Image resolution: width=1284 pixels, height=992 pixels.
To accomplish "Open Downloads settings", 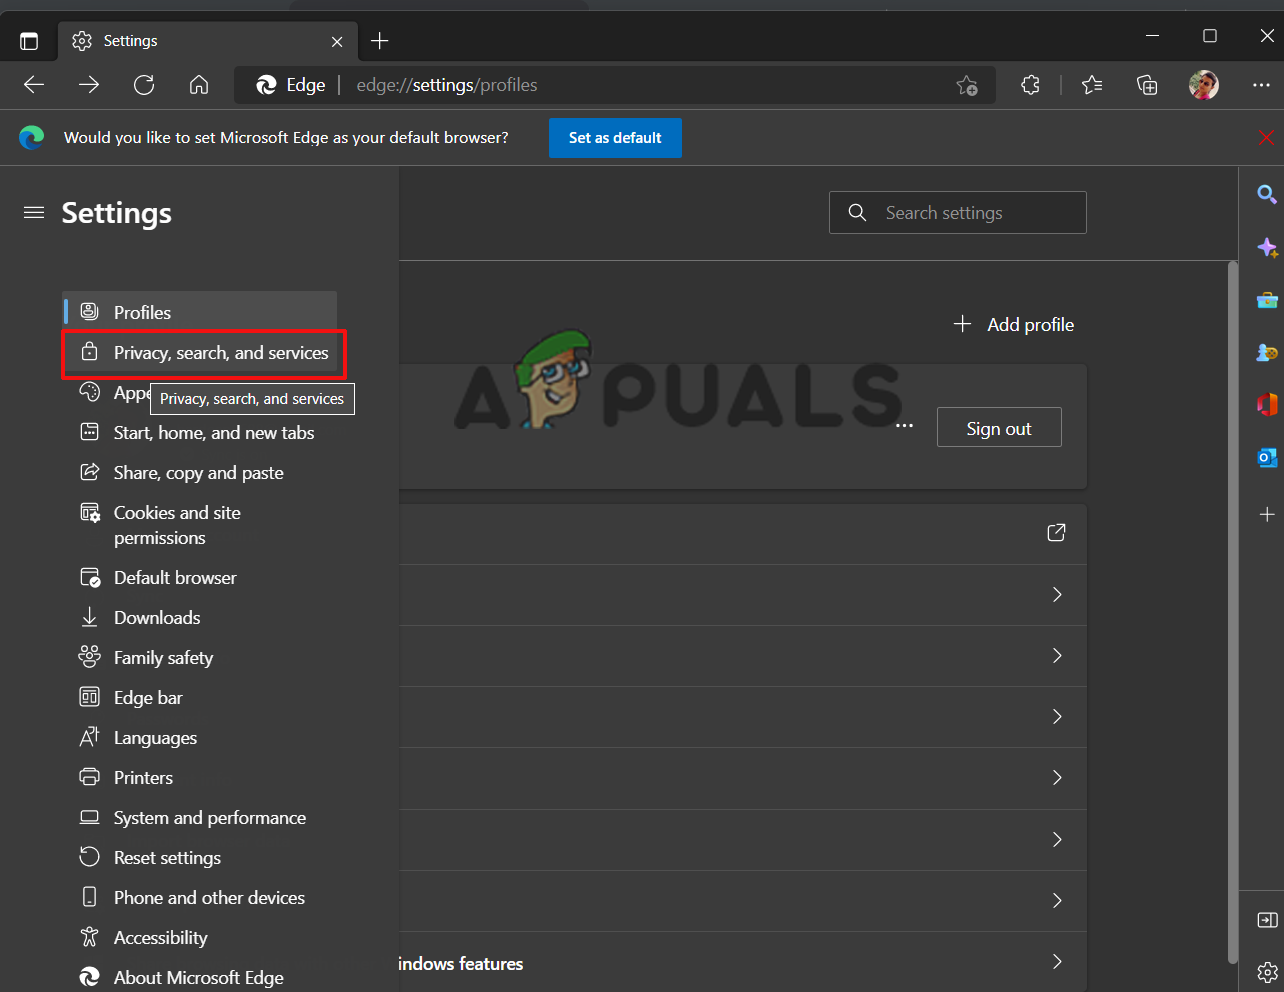I will (x=200, y=618).
